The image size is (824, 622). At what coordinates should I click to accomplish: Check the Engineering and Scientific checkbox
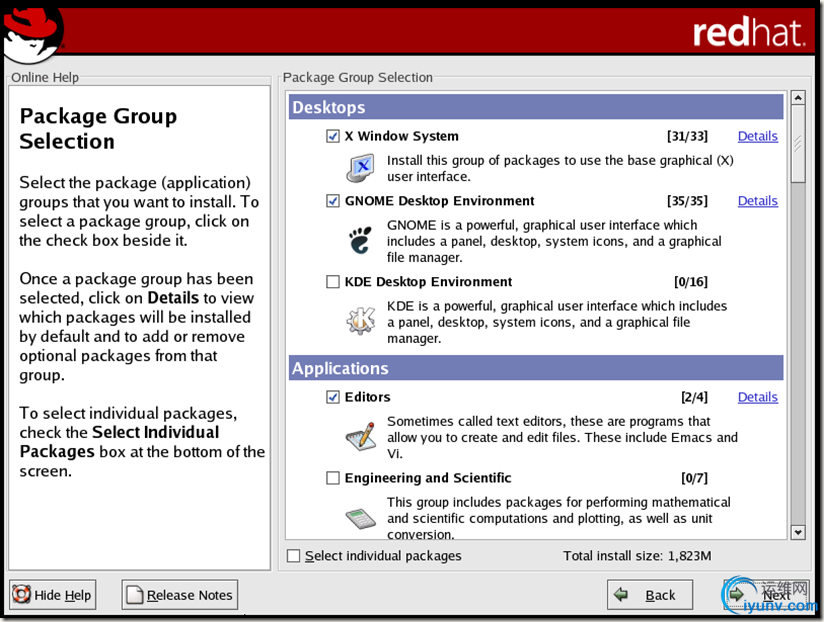333,478
